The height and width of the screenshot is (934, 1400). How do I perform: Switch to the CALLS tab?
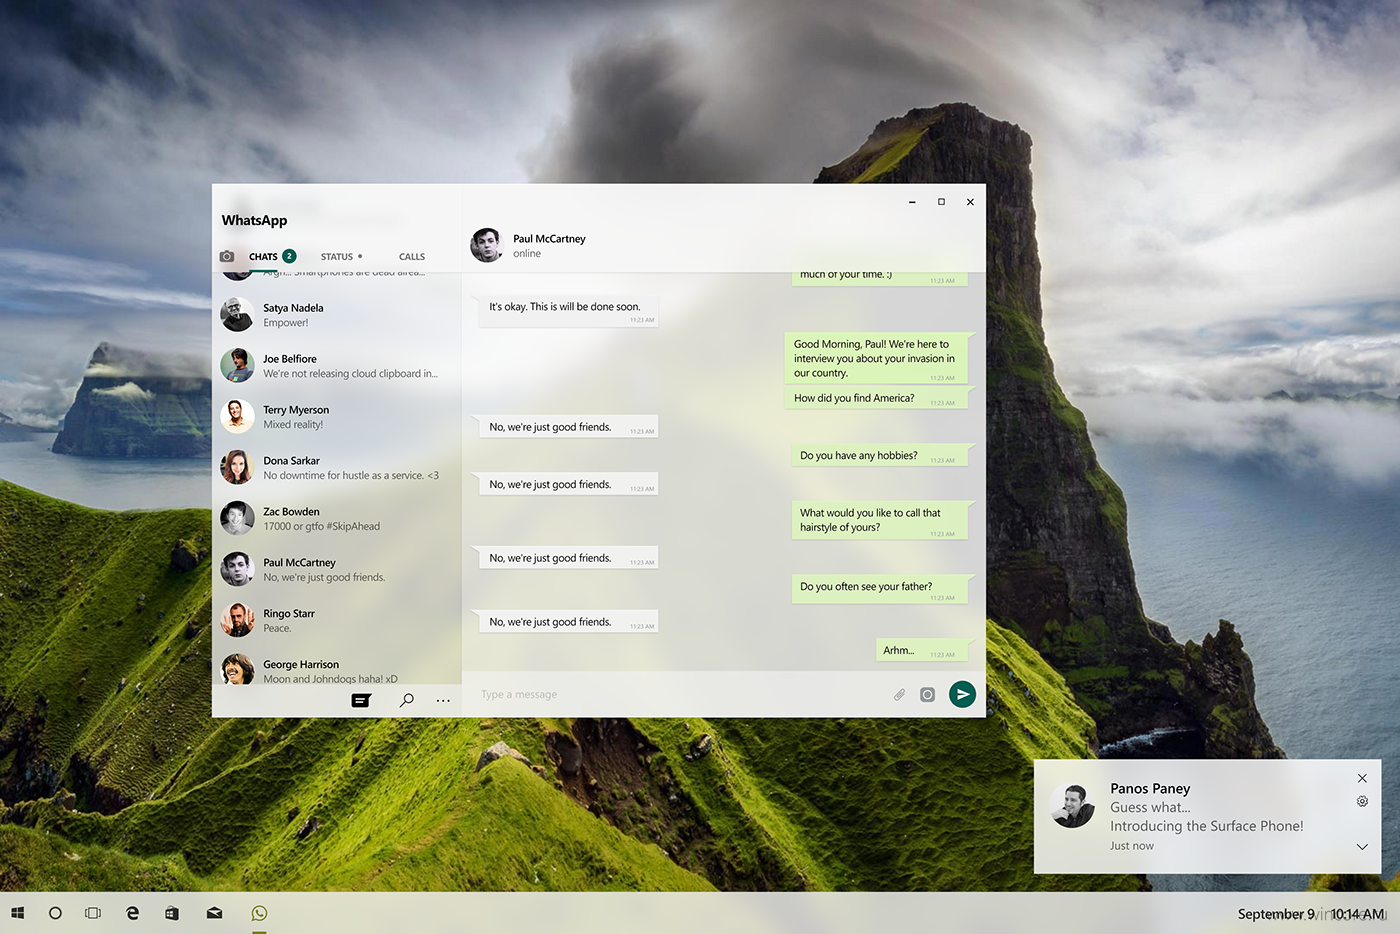(x=412, y=257)
